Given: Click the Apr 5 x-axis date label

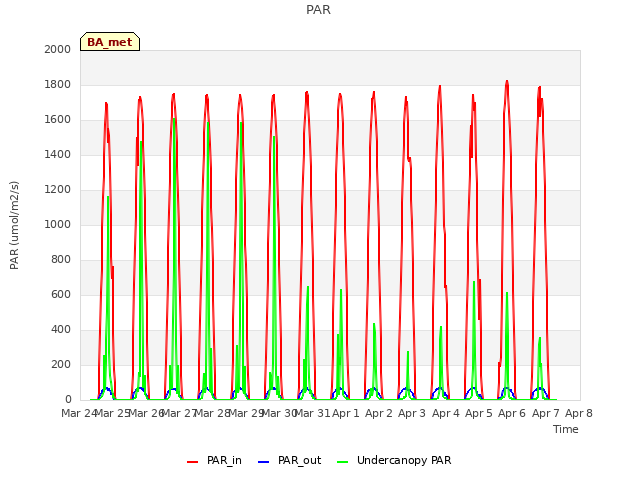Looking at the screenshot, I should coord(479,413).
